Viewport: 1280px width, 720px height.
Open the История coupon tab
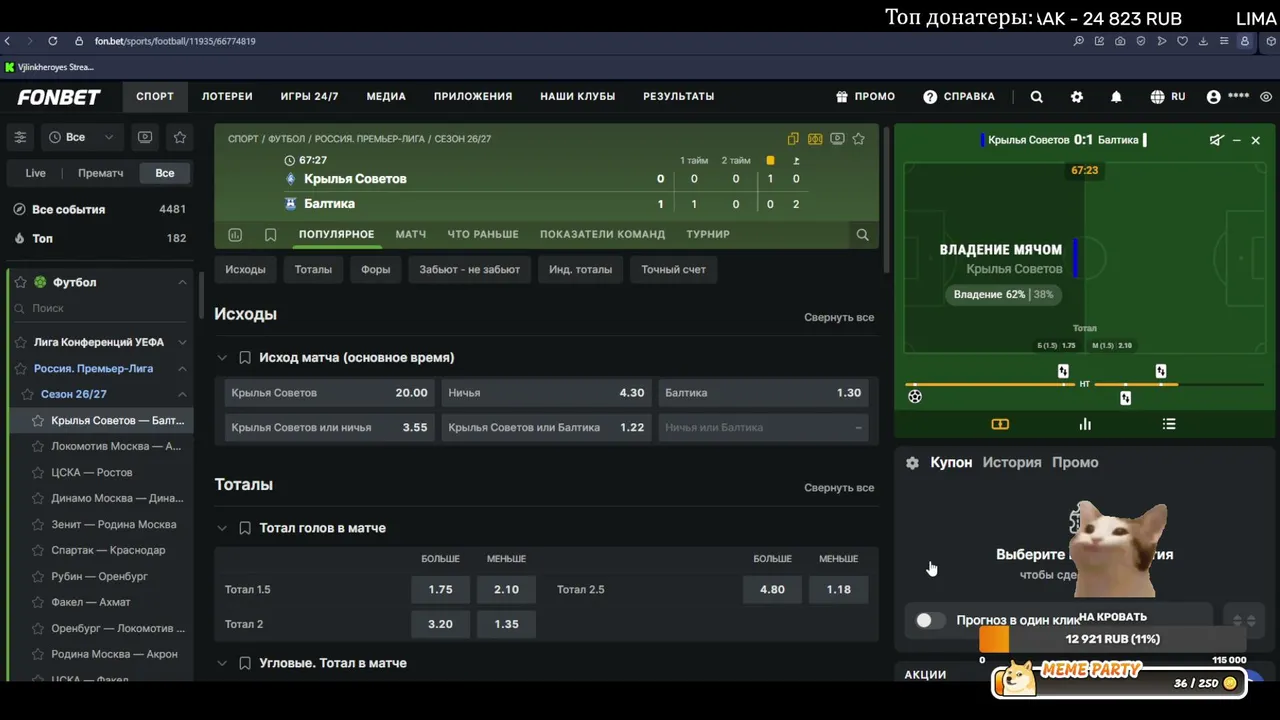(x=1012, y=463)
